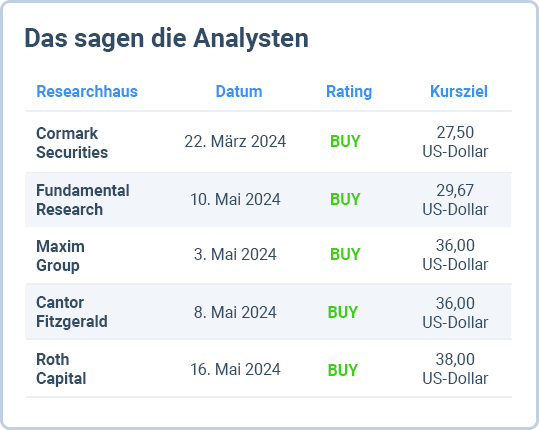This screenshot has height=430, width=539.
Task: Click the Datum column header
Action: point(239,91)
